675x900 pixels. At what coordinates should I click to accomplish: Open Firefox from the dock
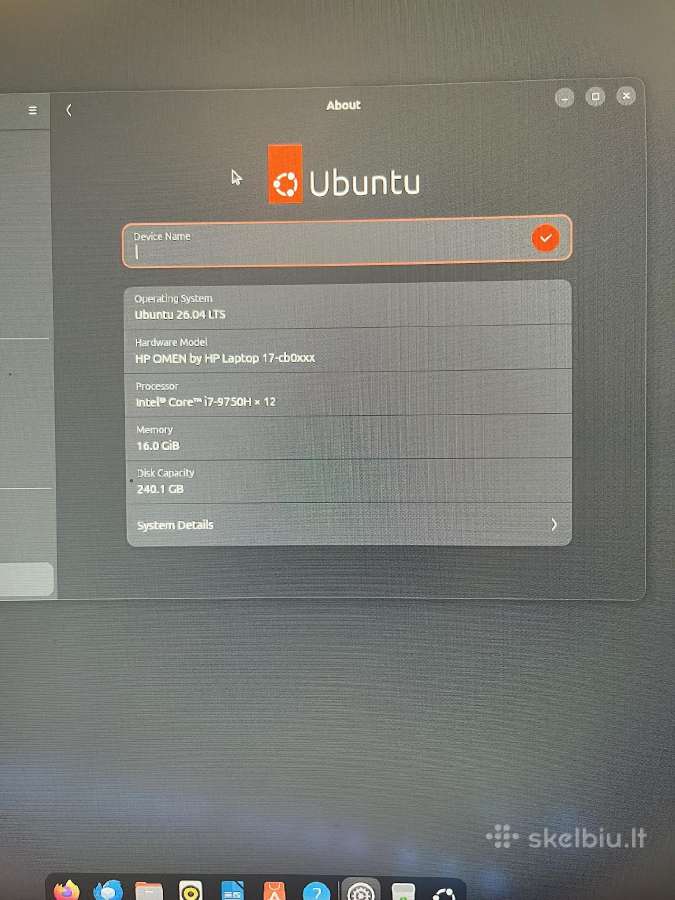tap(67, 890)
